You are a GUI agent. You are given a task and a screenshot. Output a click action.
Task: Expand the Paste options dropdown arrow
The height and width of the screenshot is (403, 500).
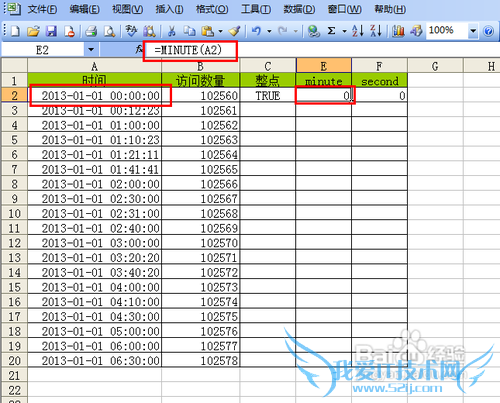click(220, 31)
